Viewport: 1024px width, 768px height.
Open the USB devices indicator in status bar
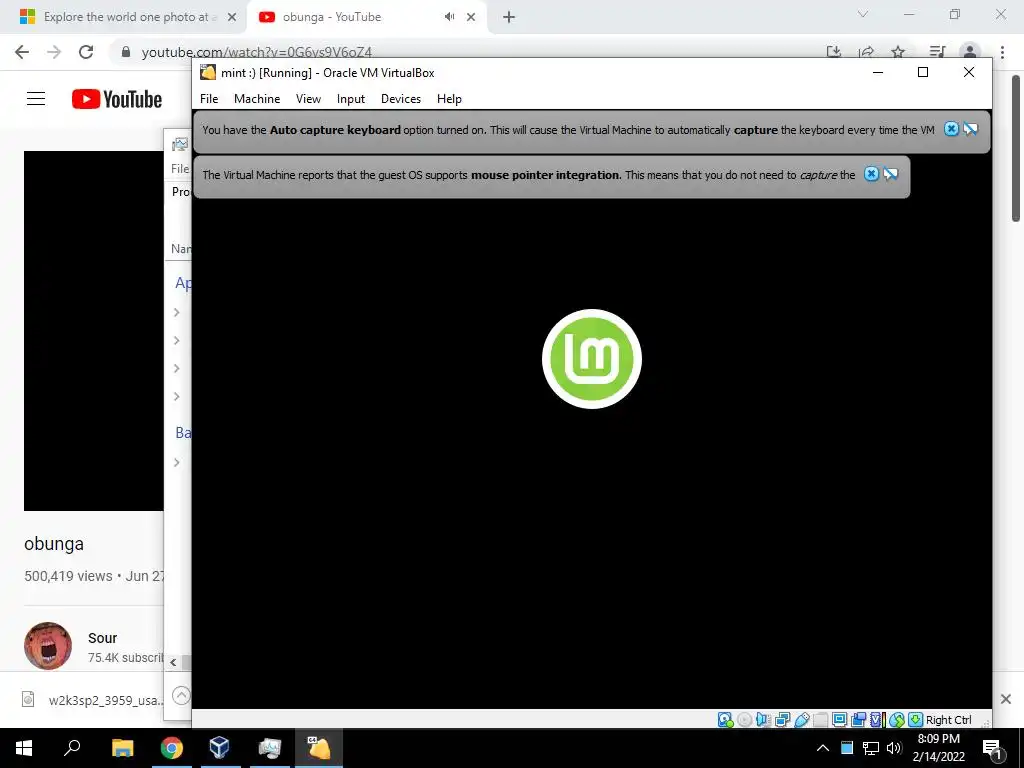click(x=802, y=720)
